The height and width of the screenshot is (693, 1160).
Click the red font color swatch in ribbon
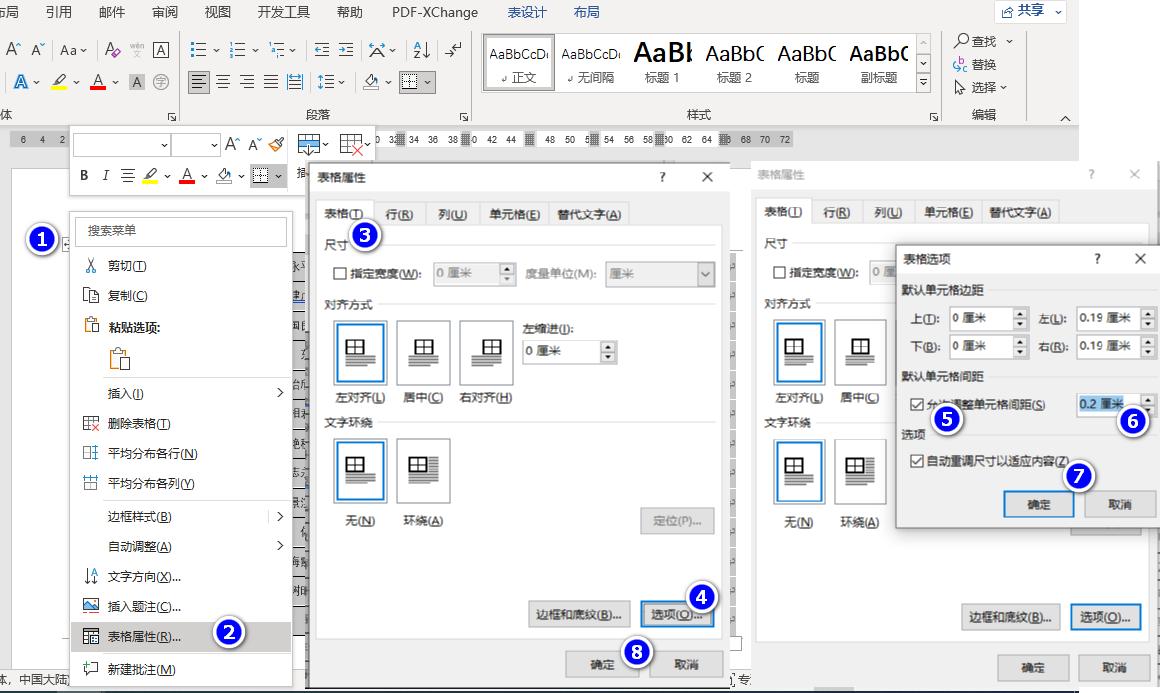tap(97, 82)
